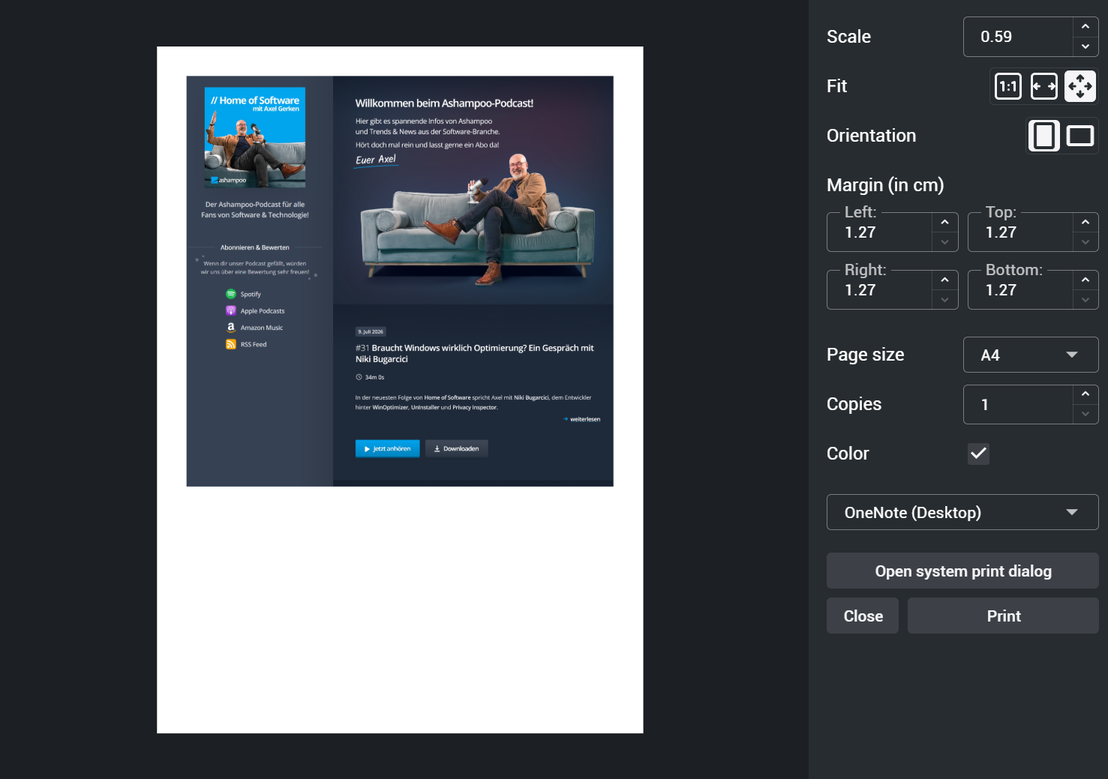The image size is (1108, 779).
Task: Click the Abonnieren & Bewerten heading
Action: [x=254, y=247]
